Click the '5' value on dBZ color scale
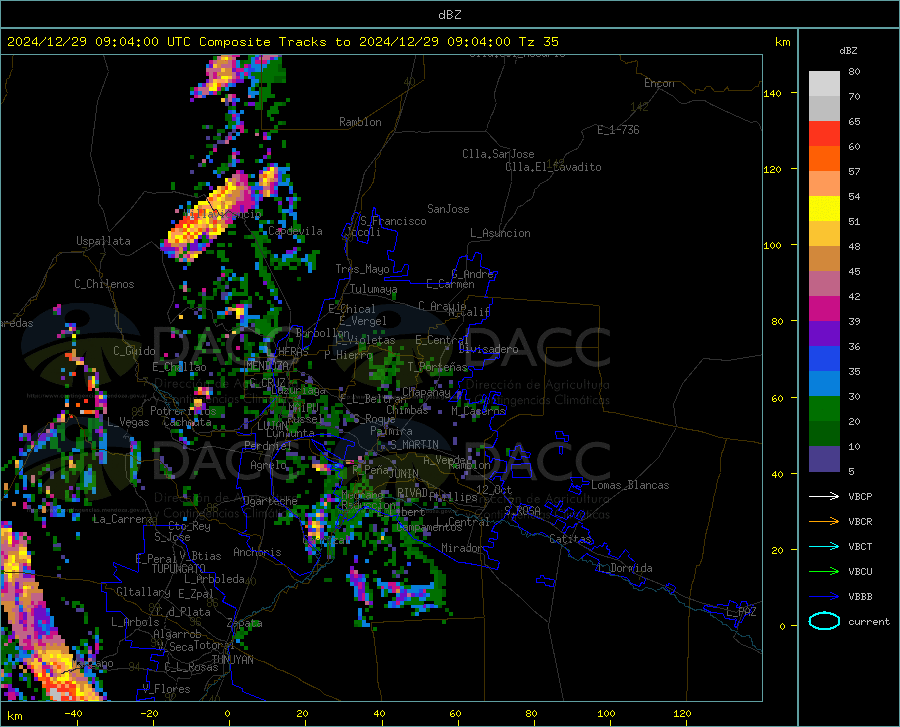This screenshot has height=727, width=900. click(851, 472)
